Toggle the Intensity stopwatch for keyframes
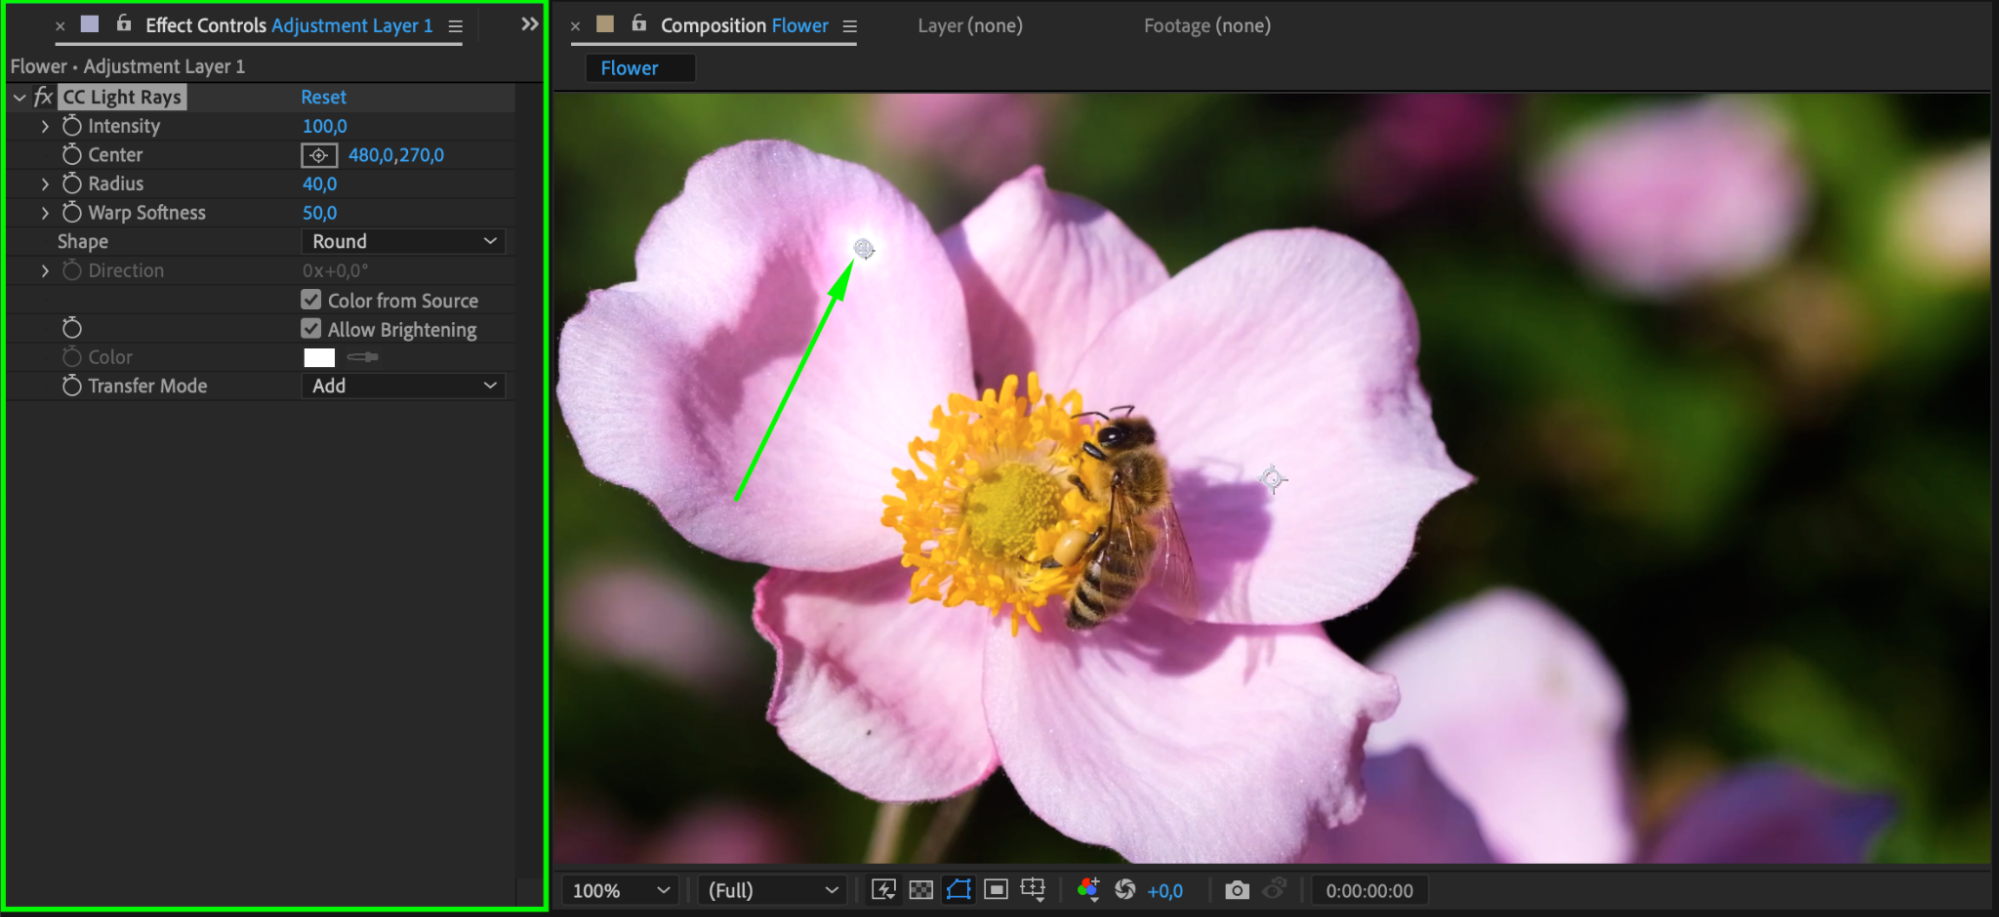Screen dimensions: 1999x917 (x=72, y=126)
